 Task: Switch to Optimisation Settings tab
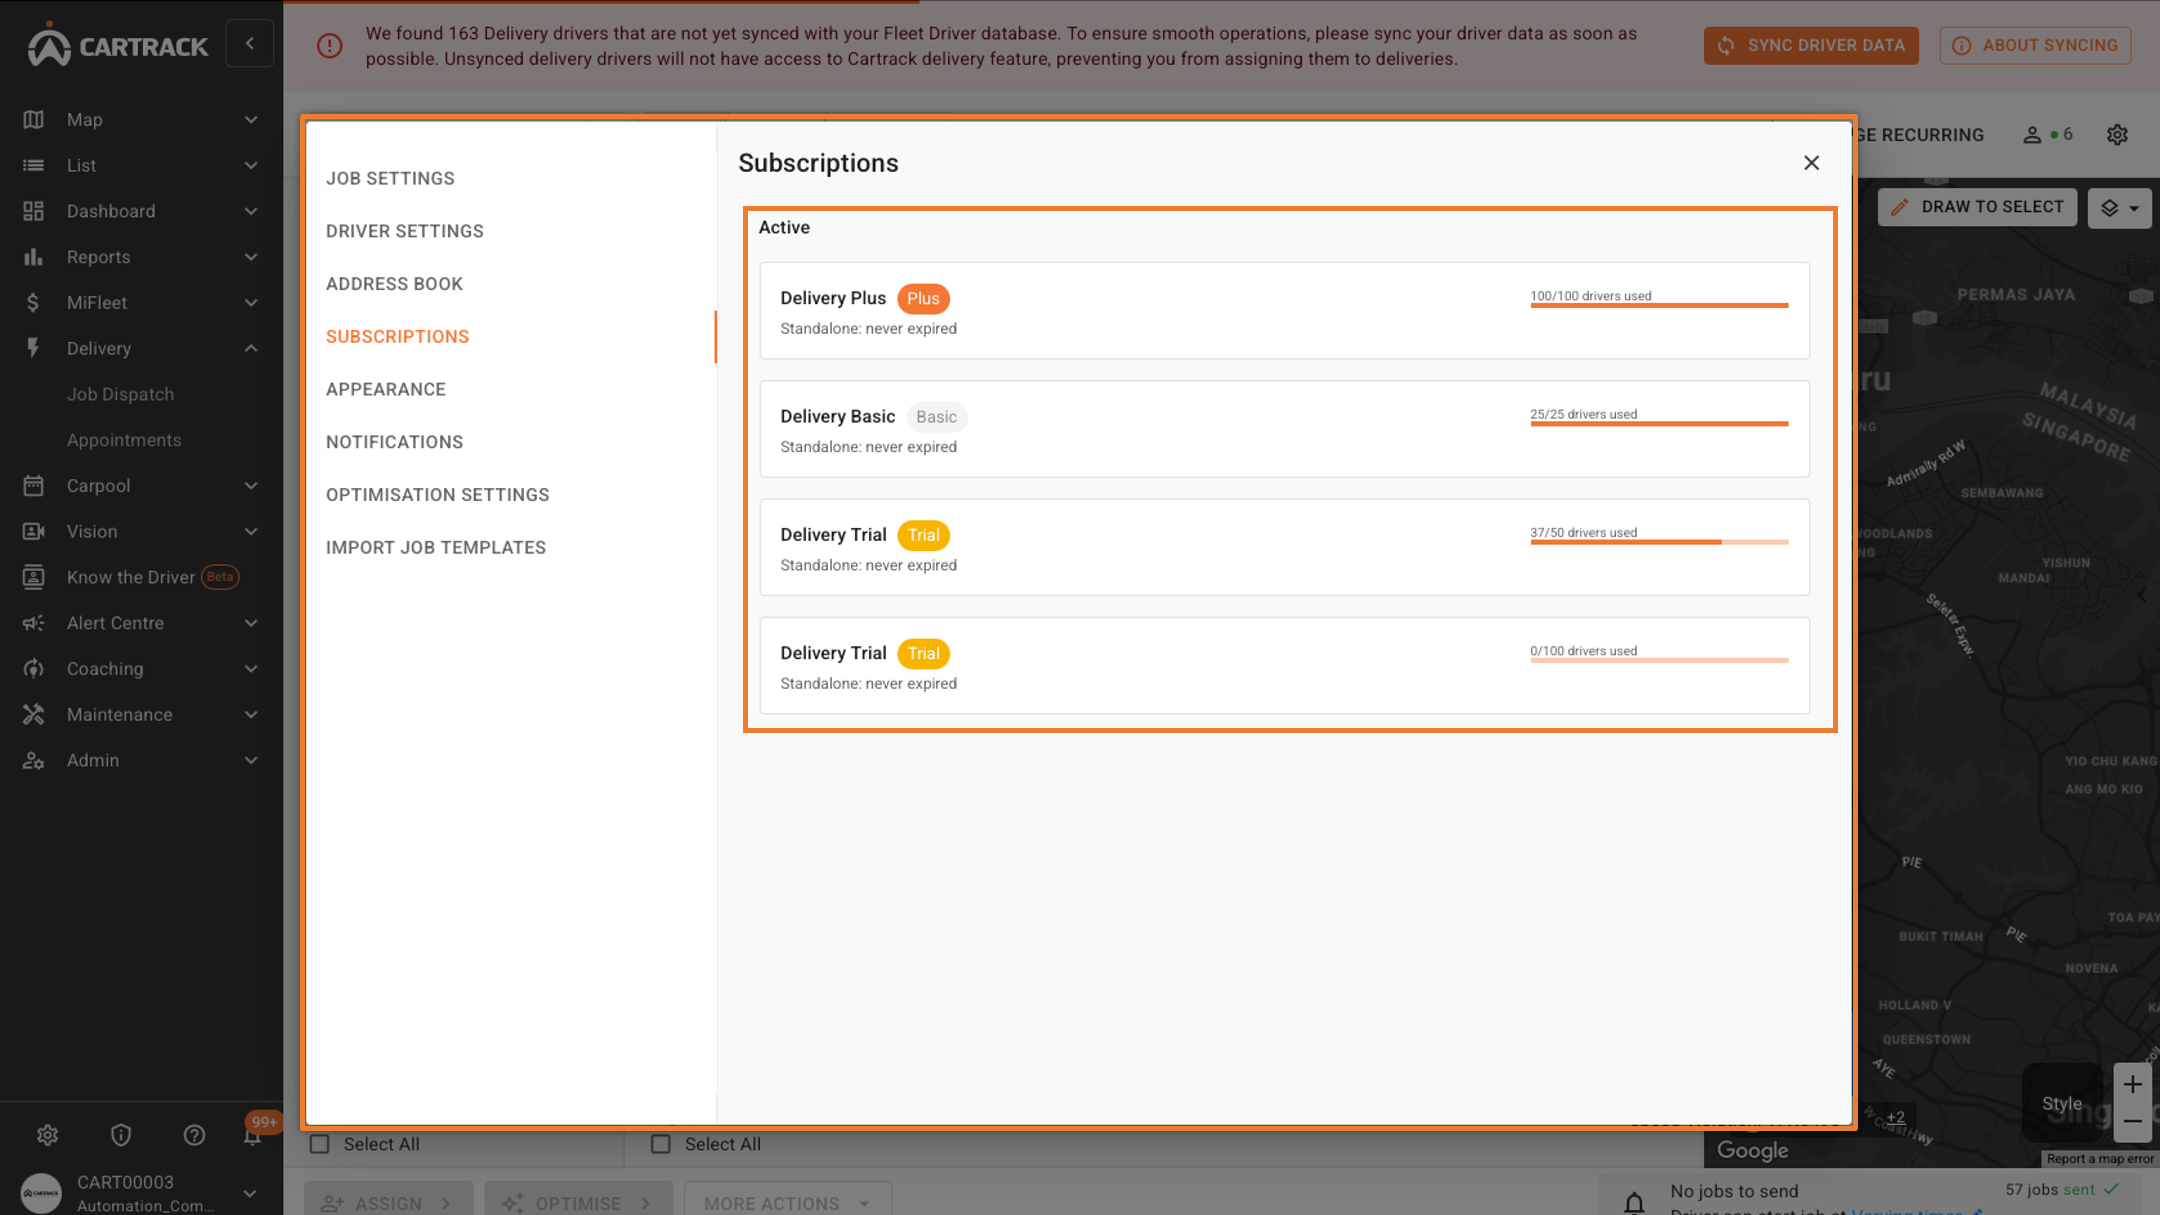[437, 495]
